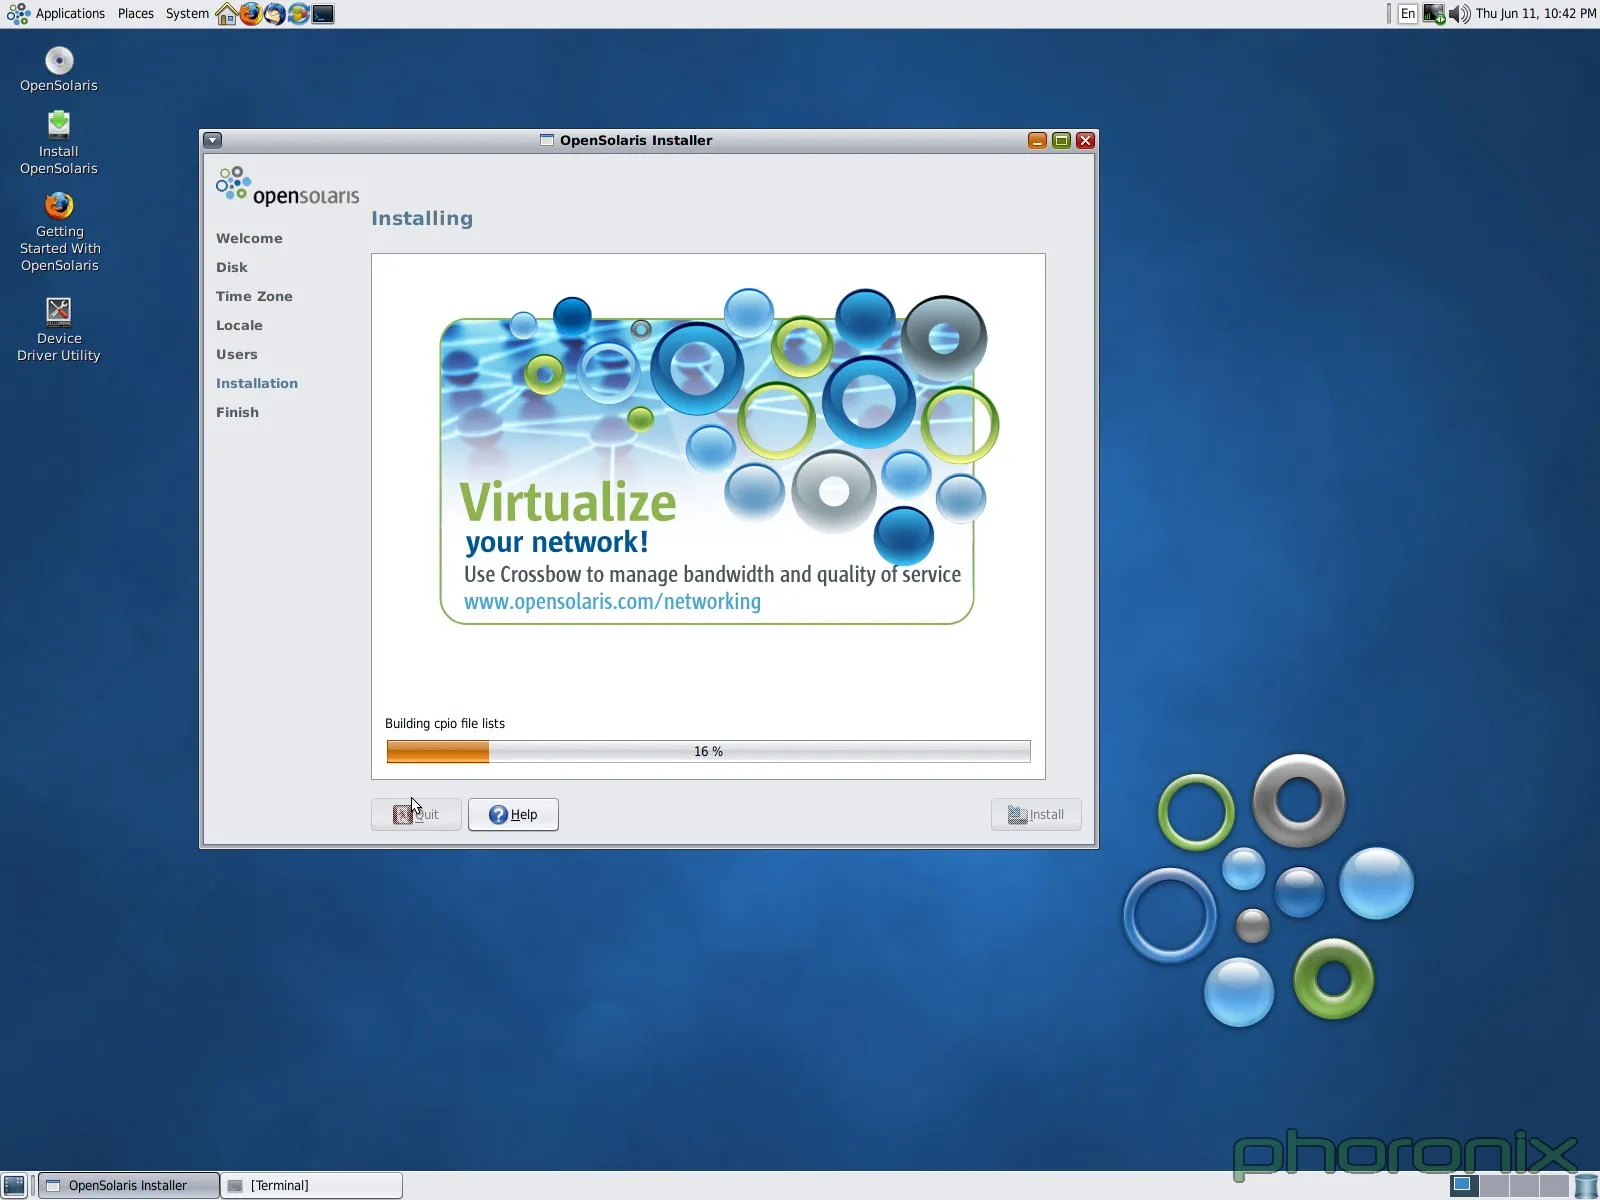Open the Places menu
This screenshot has height=1200, width=1600.
click(136, 14)
